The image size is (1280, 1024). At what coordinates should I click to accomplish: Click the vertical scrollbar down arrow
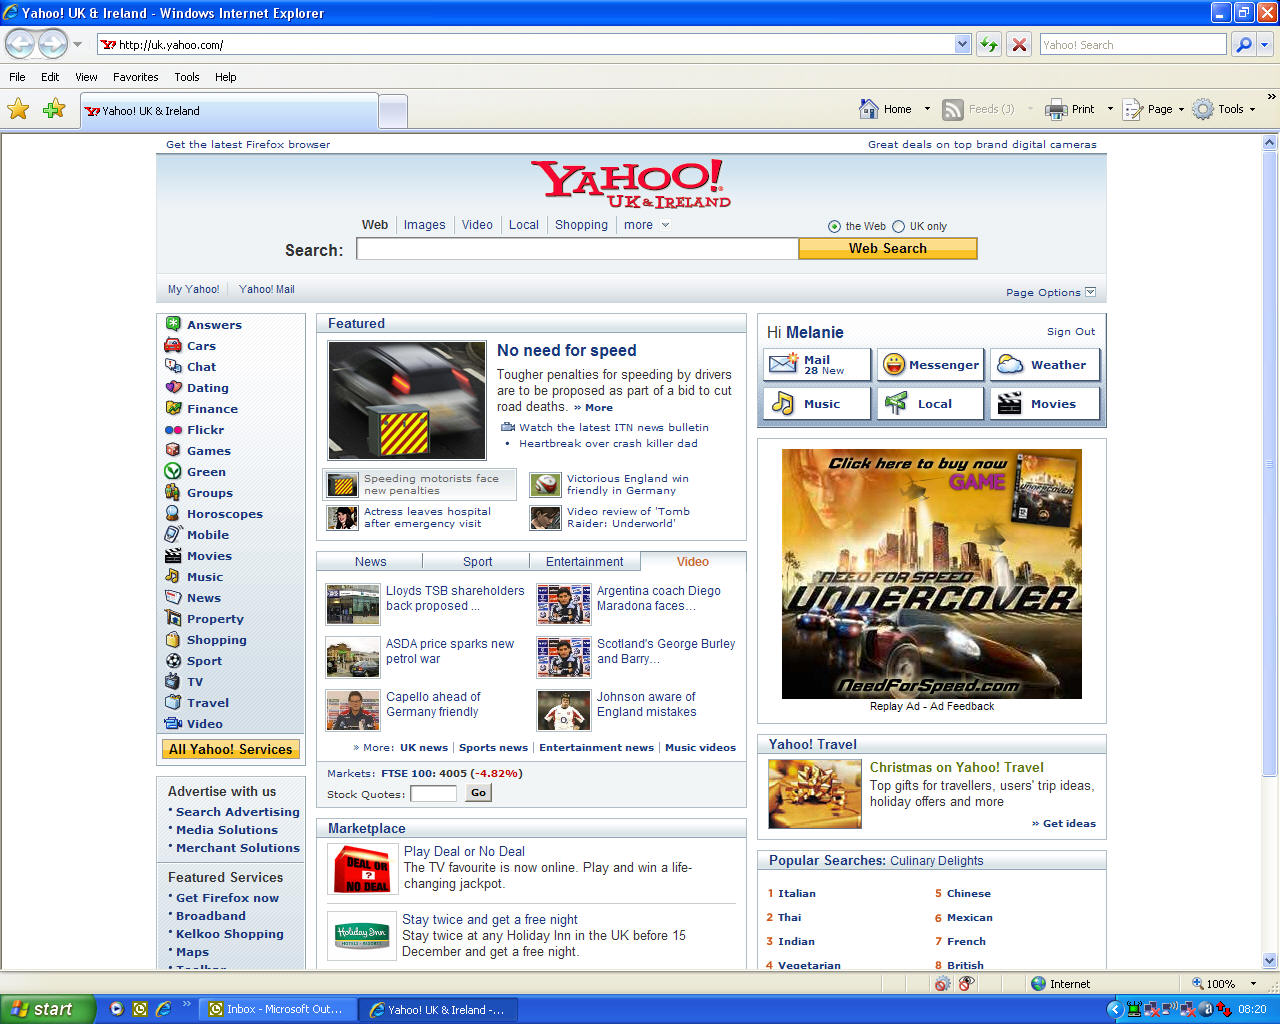(x=1270, y=961)
